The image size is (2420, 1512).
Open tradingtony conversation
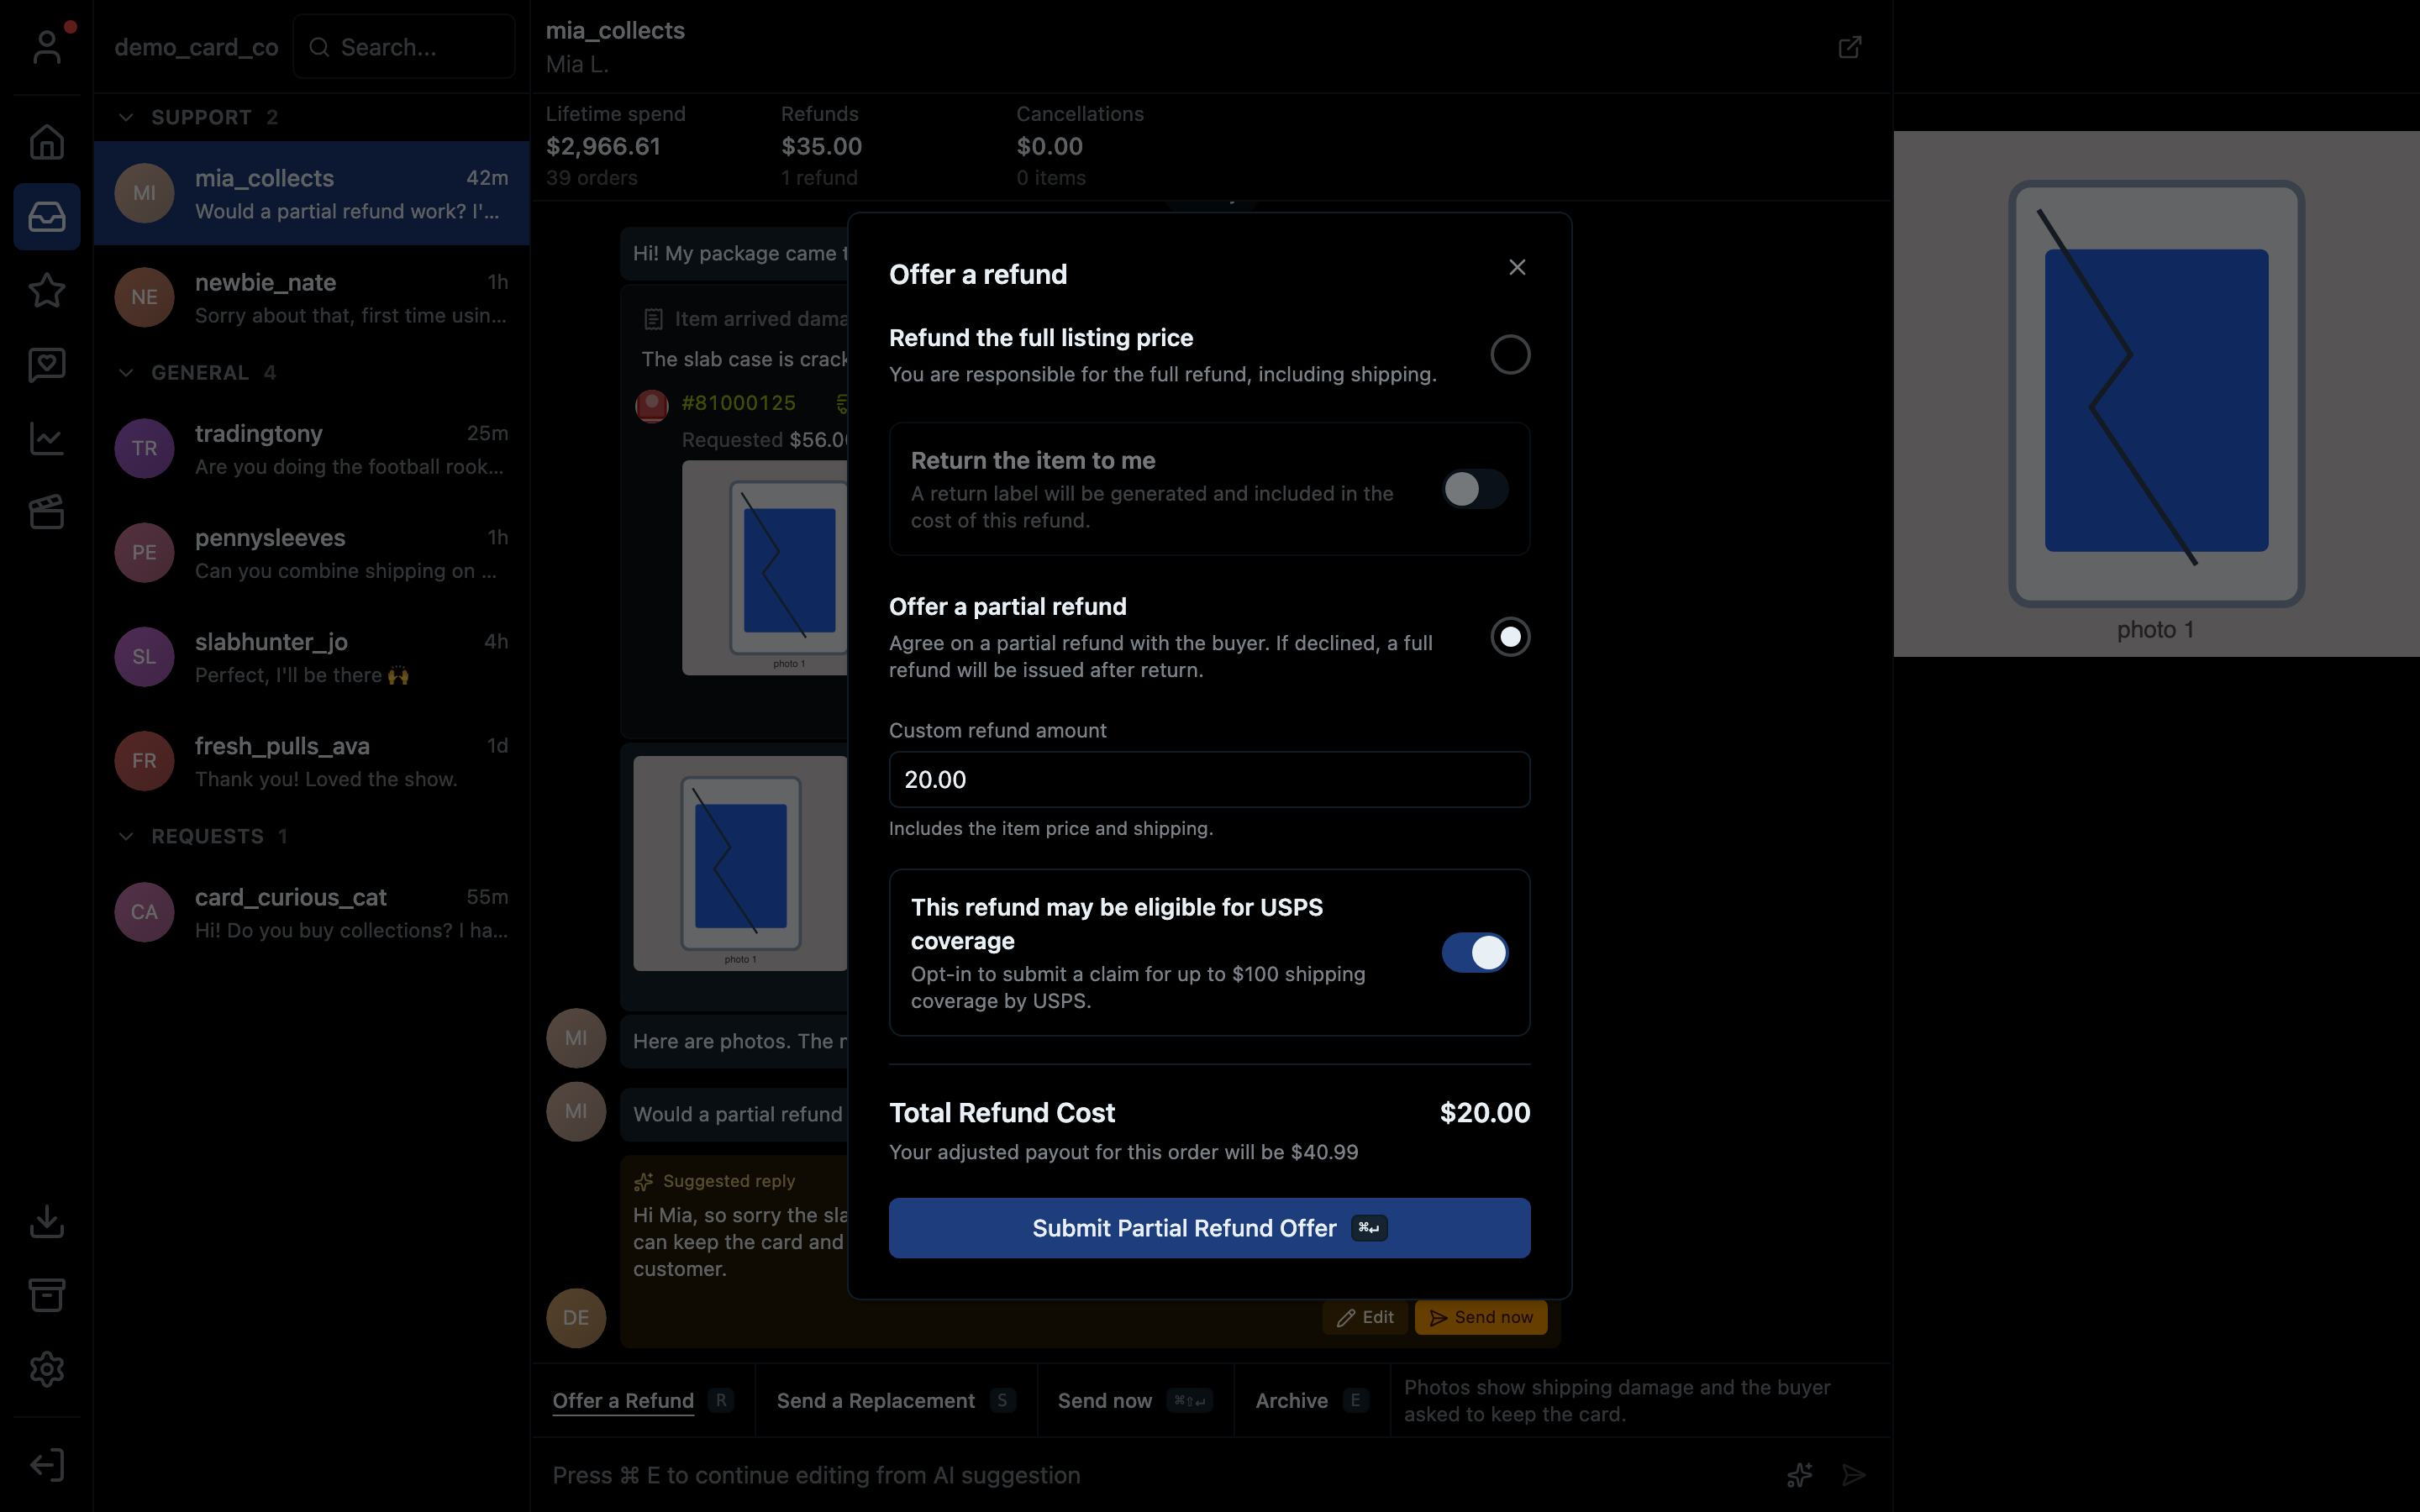(x=312, y=448)
